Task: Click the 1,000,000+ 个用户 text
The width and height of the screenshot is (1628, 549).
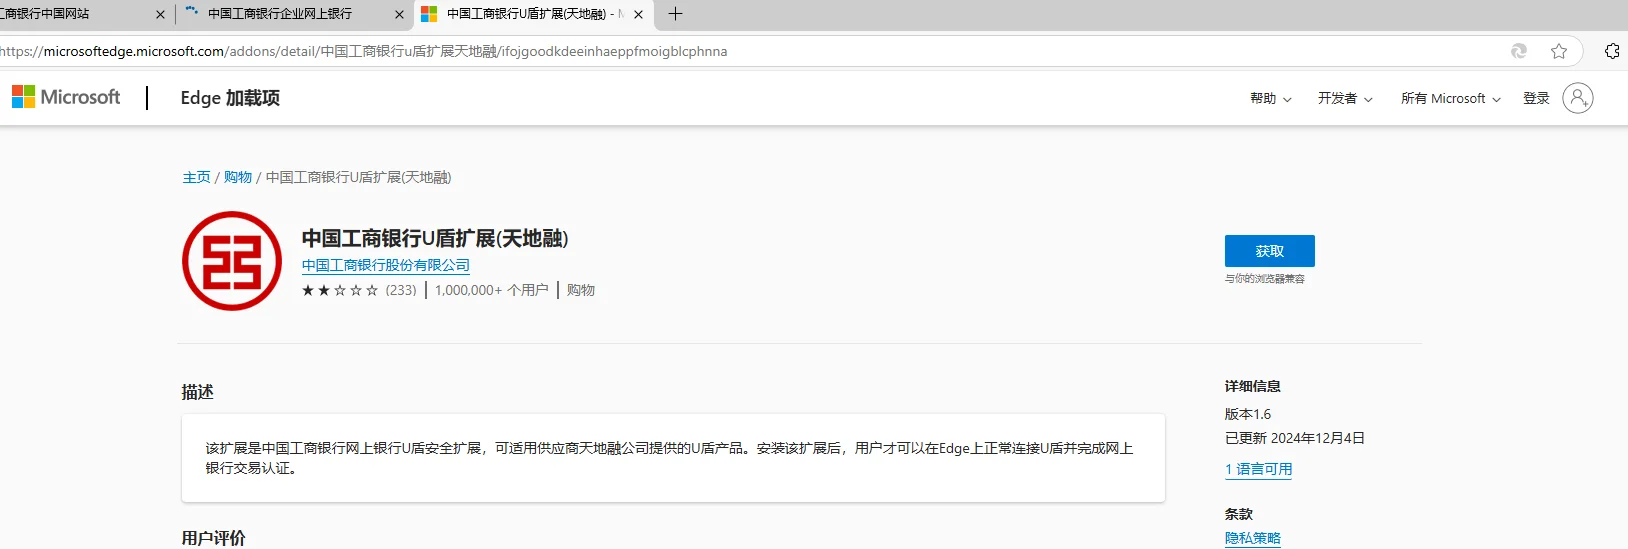Action: (492, 290)
